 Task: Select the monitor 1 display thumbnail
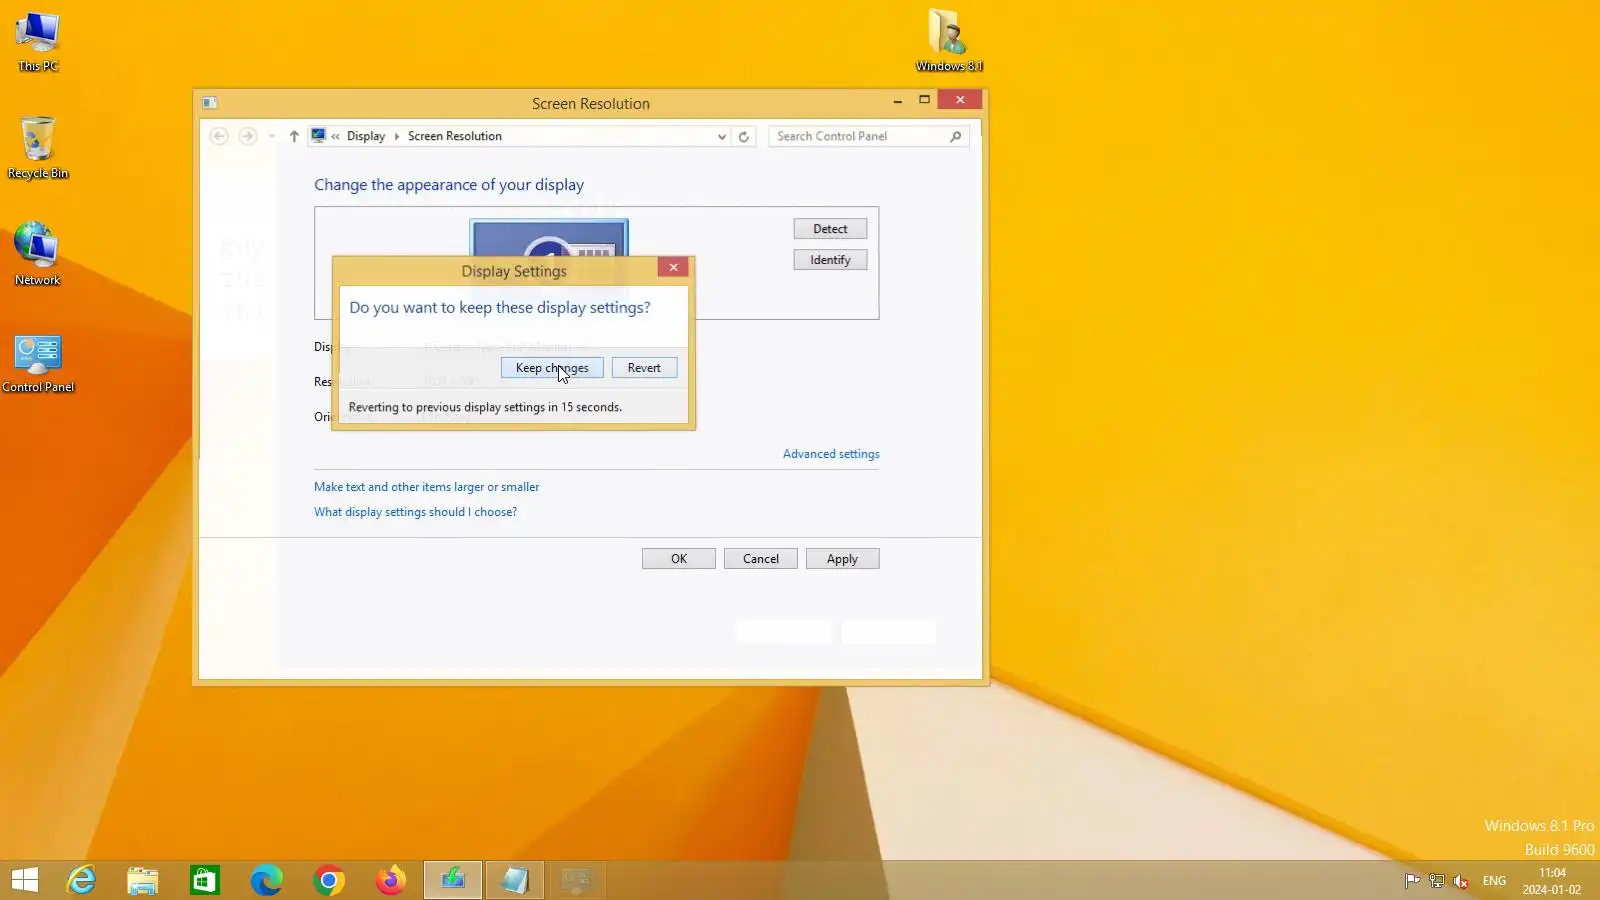click(549, 239)
